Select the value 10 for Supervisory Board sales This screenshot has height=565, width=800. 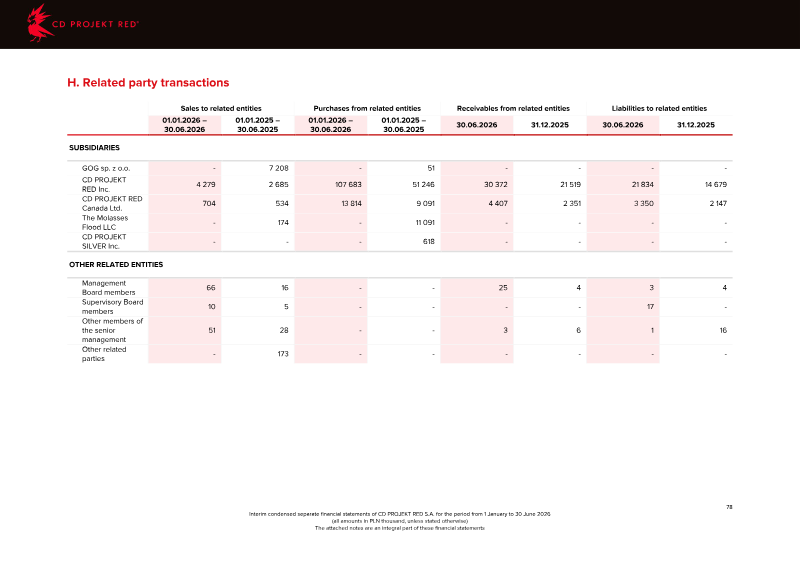click(212, 307)
